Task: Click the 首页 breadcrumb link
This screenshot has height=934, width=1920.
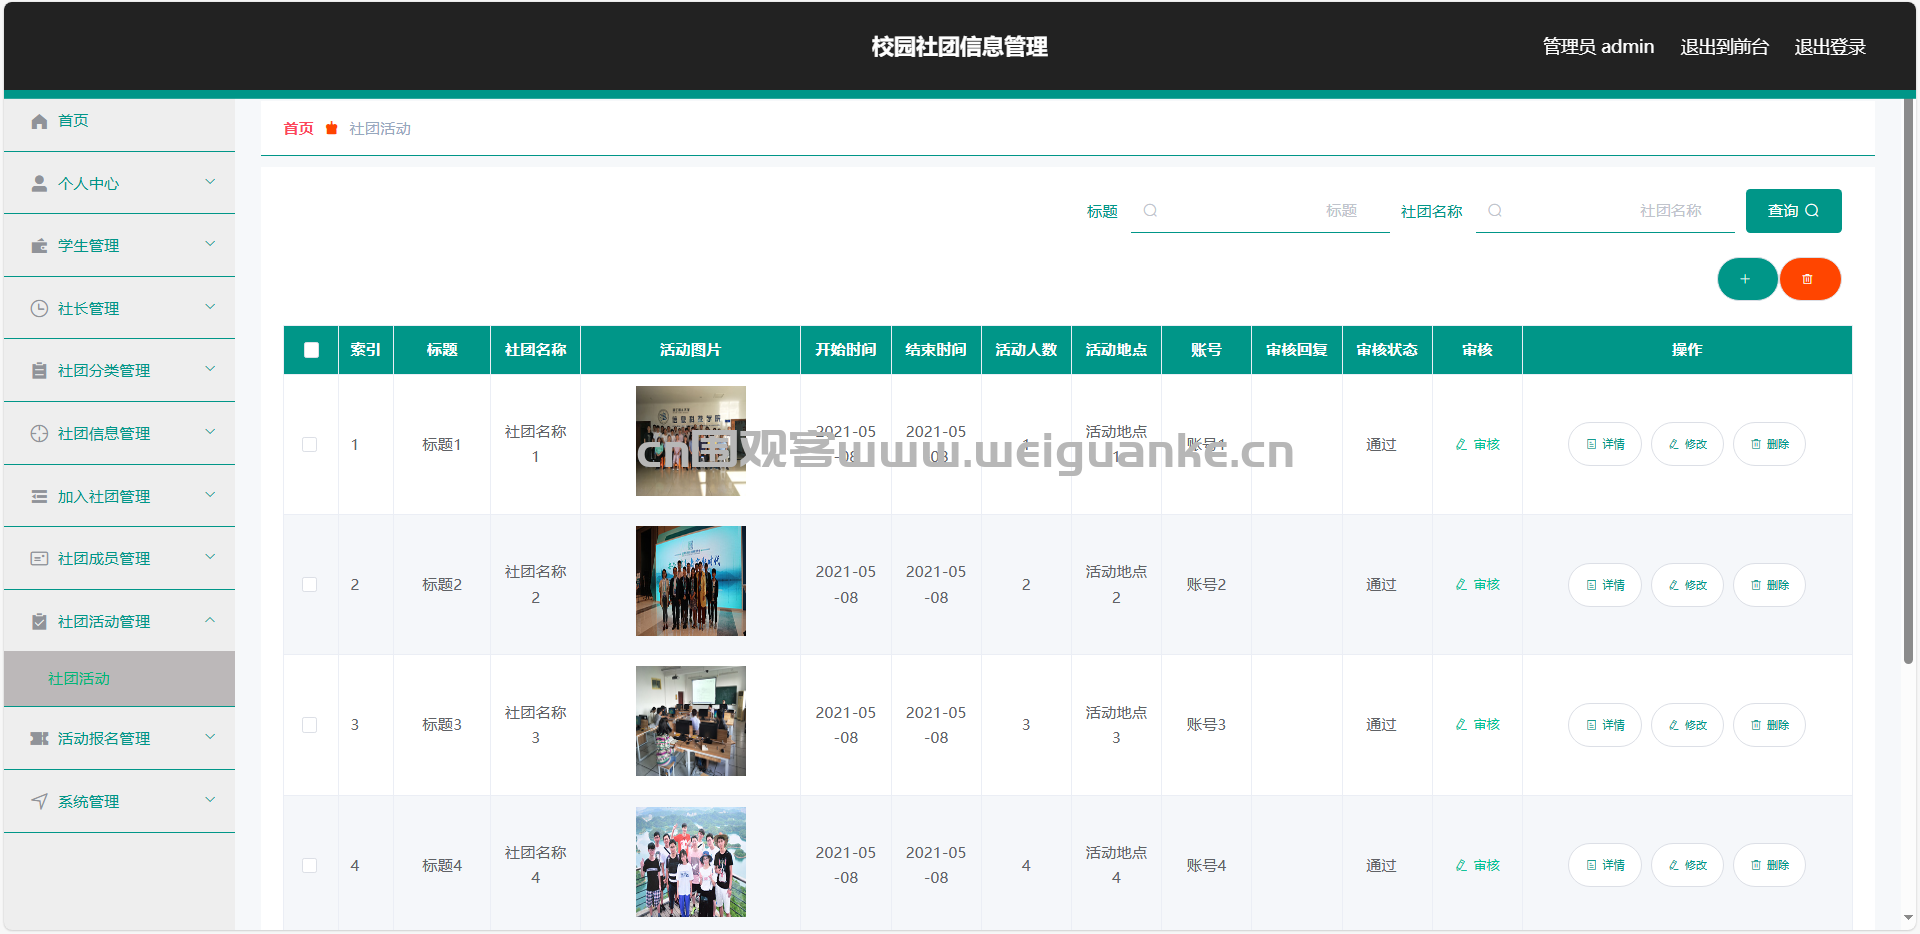Action: pos(298,129)
